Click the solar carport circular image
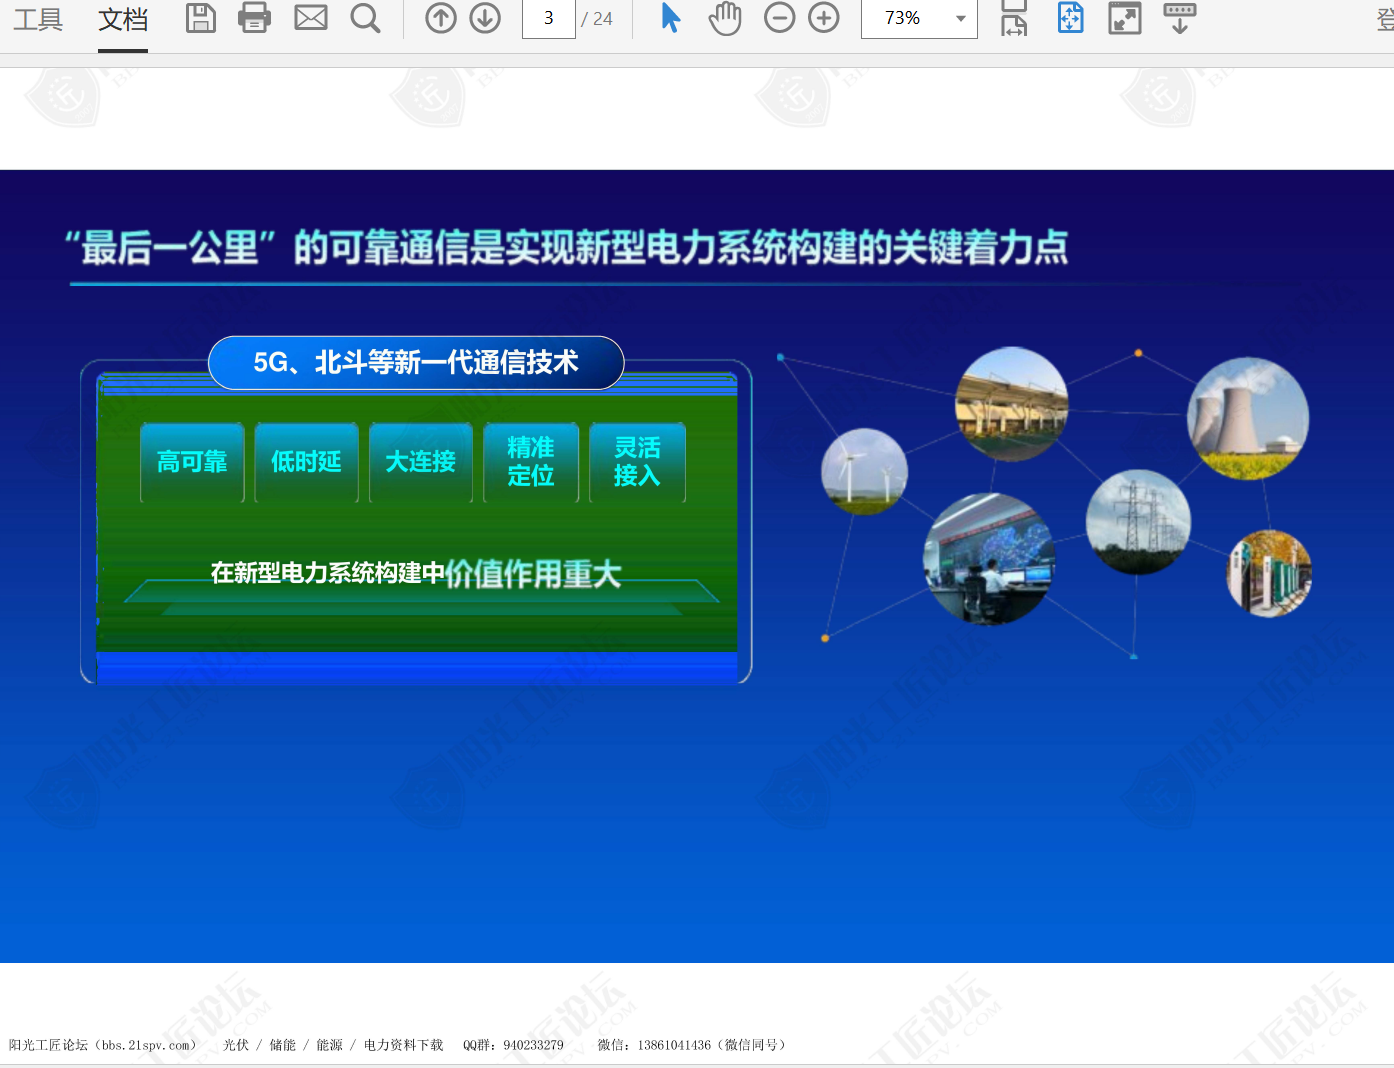Viewport: 1394px width, 1068px height. point(1012,404)
